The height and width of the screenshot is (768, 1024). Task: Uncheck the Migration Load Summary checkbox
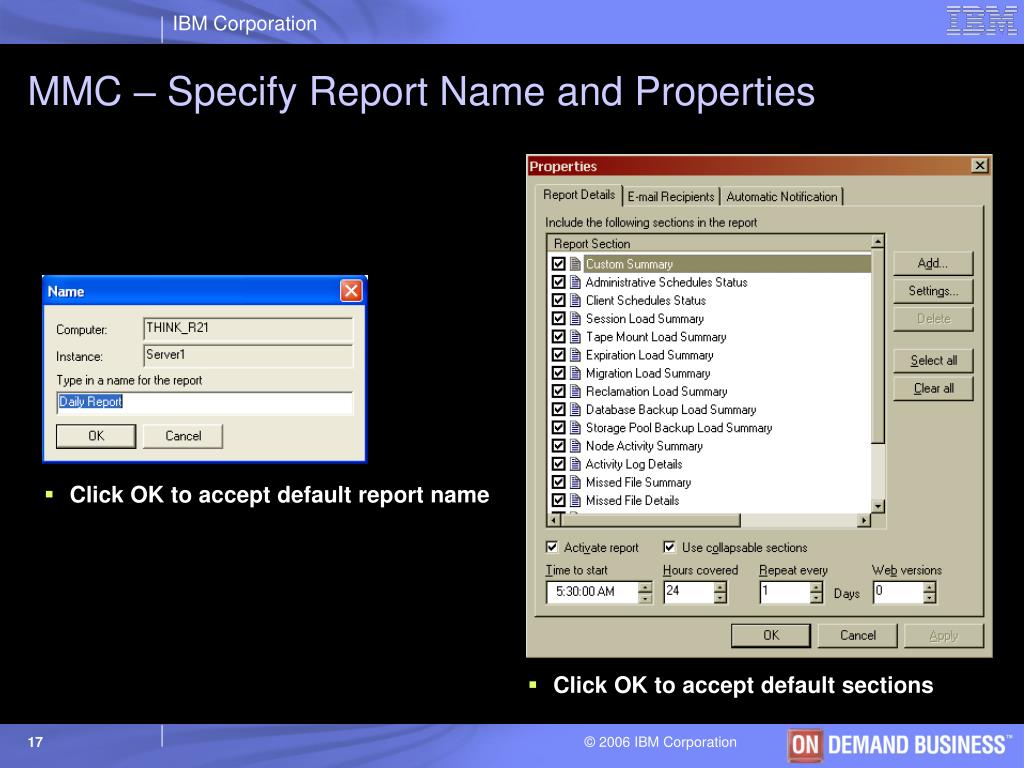(558, 374)
